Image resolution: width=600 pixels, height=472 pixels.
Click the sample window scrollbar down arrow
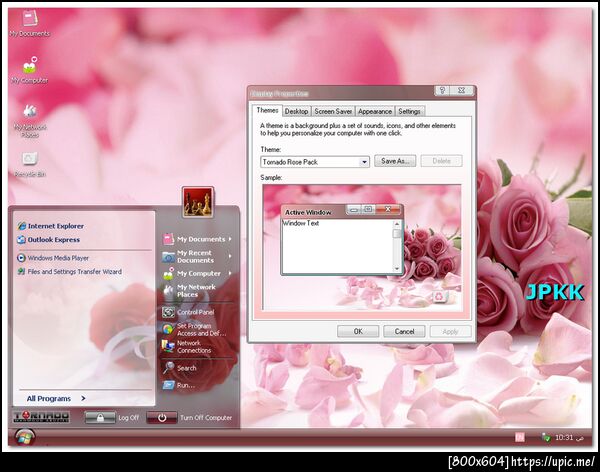(397, 268)
